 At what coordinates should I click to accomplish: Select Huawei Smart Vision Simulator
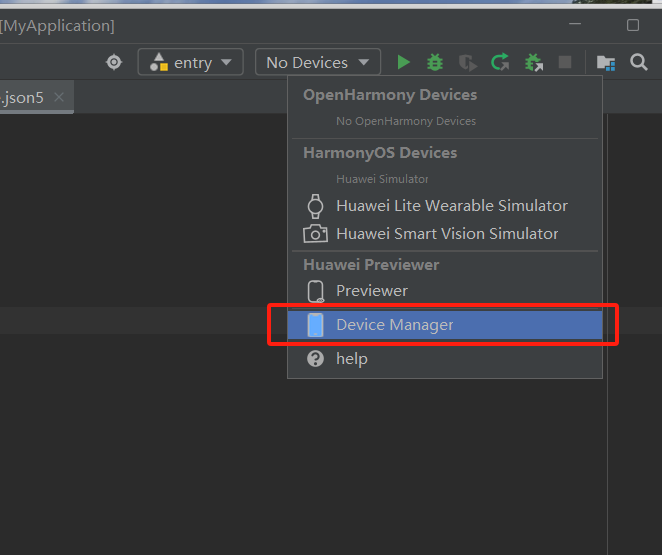(x=445, y=234)
